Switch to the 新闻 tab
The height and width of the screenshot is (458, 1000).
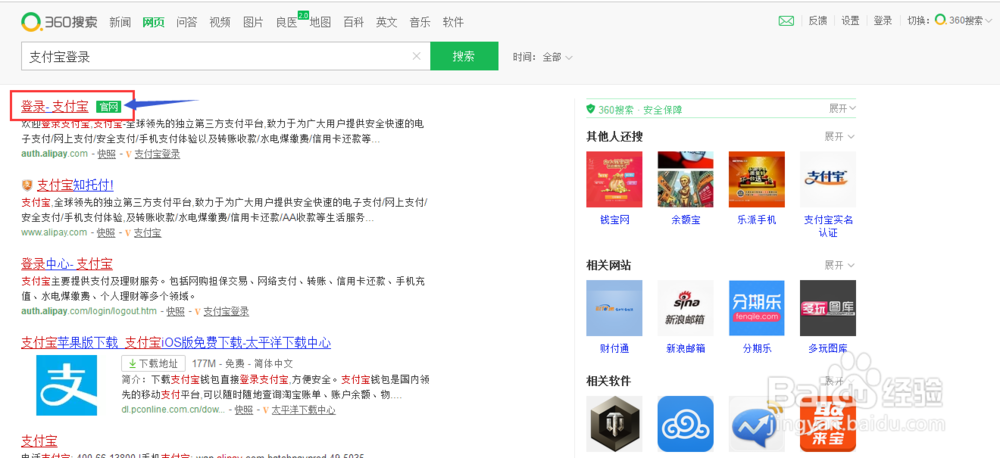(x=120, y=22)
